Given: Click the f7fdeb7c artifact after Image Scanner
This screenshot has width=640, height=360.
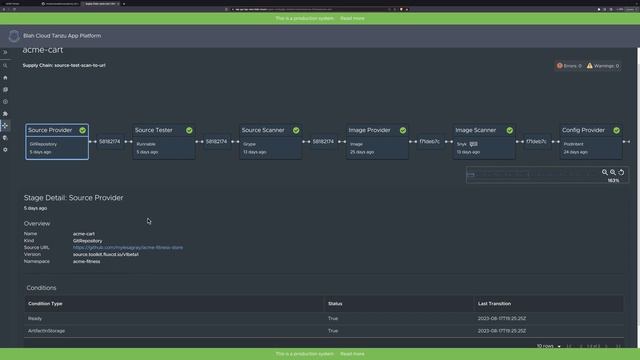Looking at the screenshot, I should [536, 142].
